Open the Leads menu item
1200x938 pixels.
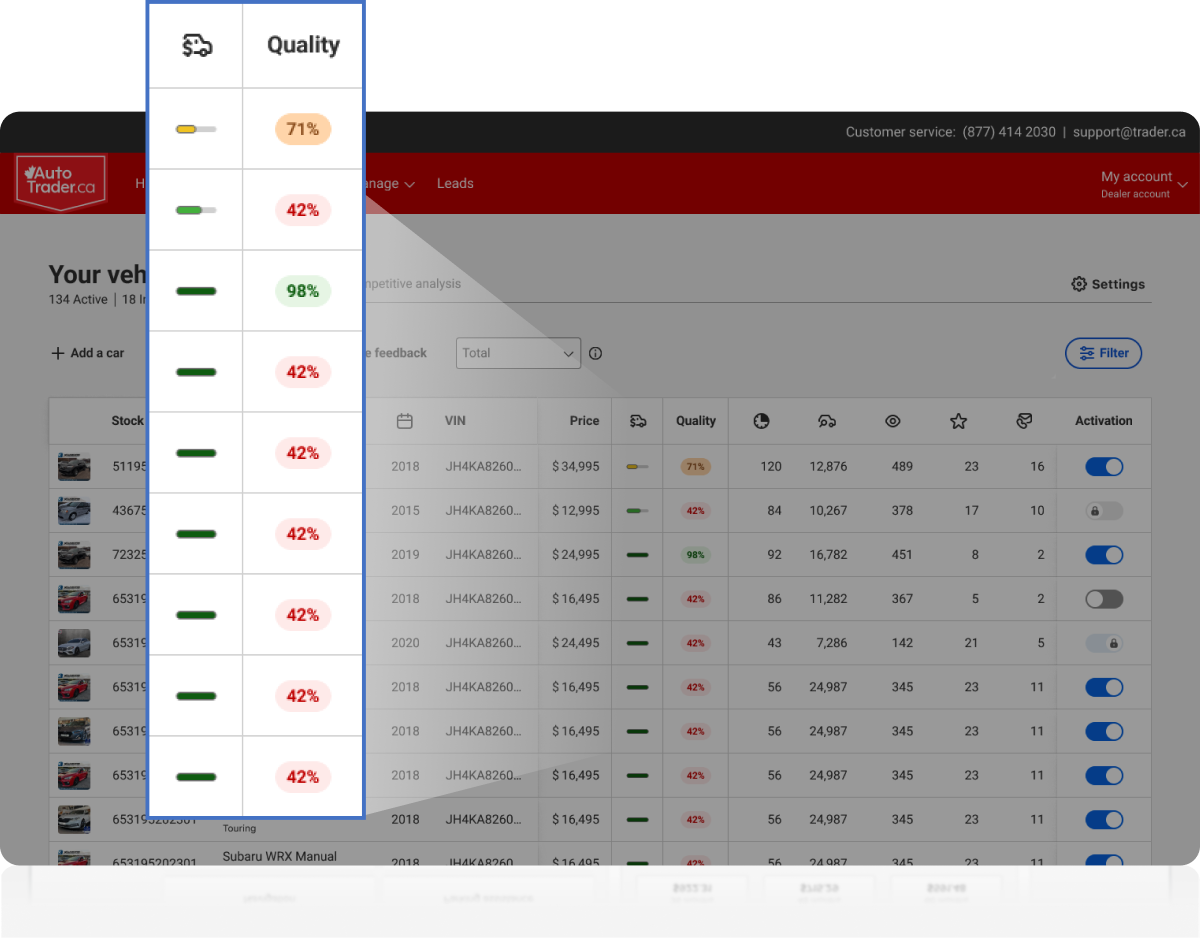(455, 184)
